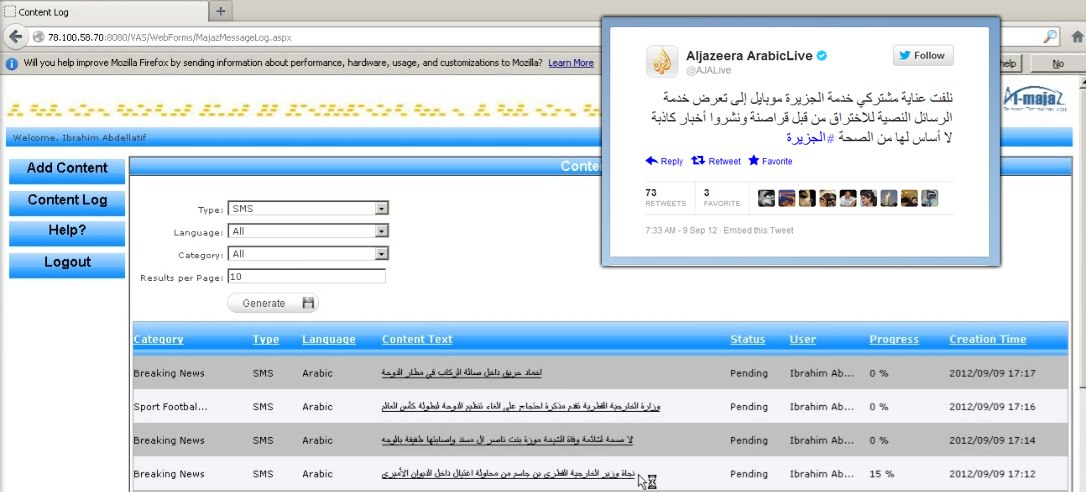The image size is (1086, 492).
Task: Open content text link of 17:14 row
Action: click(x=508, y=440)
